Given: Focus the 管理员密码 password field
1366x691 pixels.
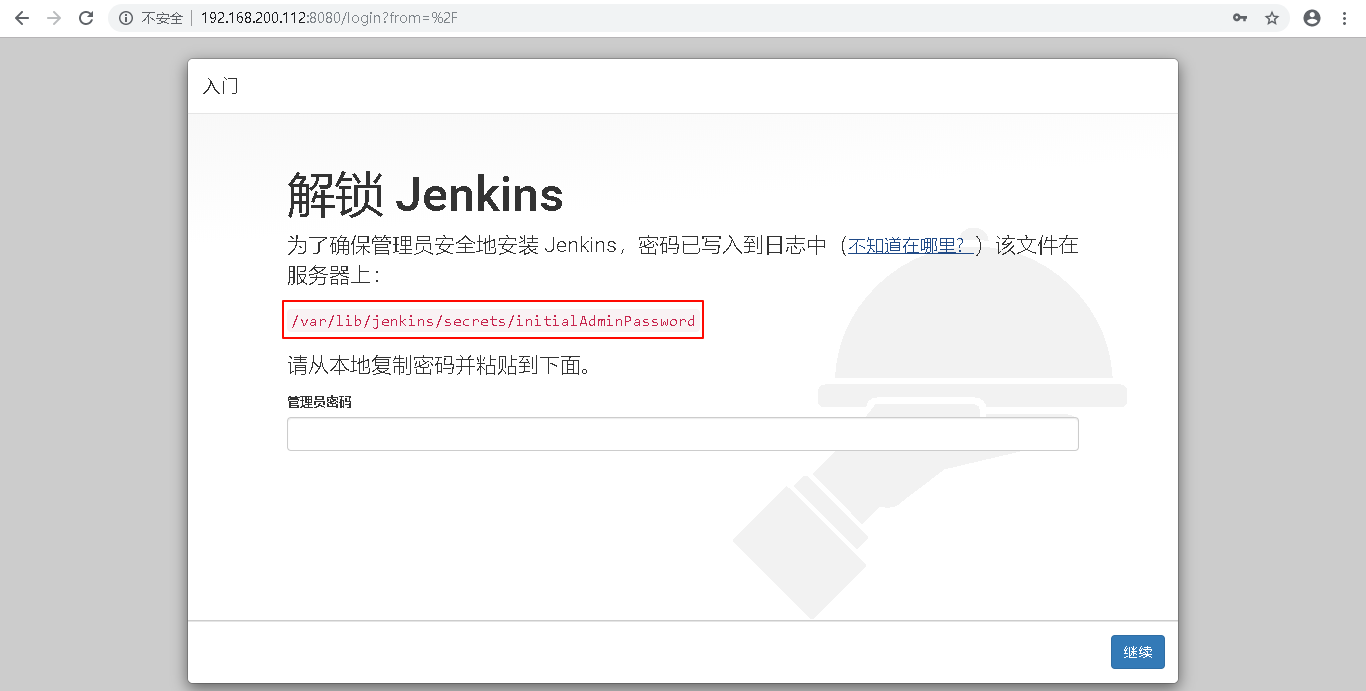Looking at the screenshot, I should (x=682, y=434).
